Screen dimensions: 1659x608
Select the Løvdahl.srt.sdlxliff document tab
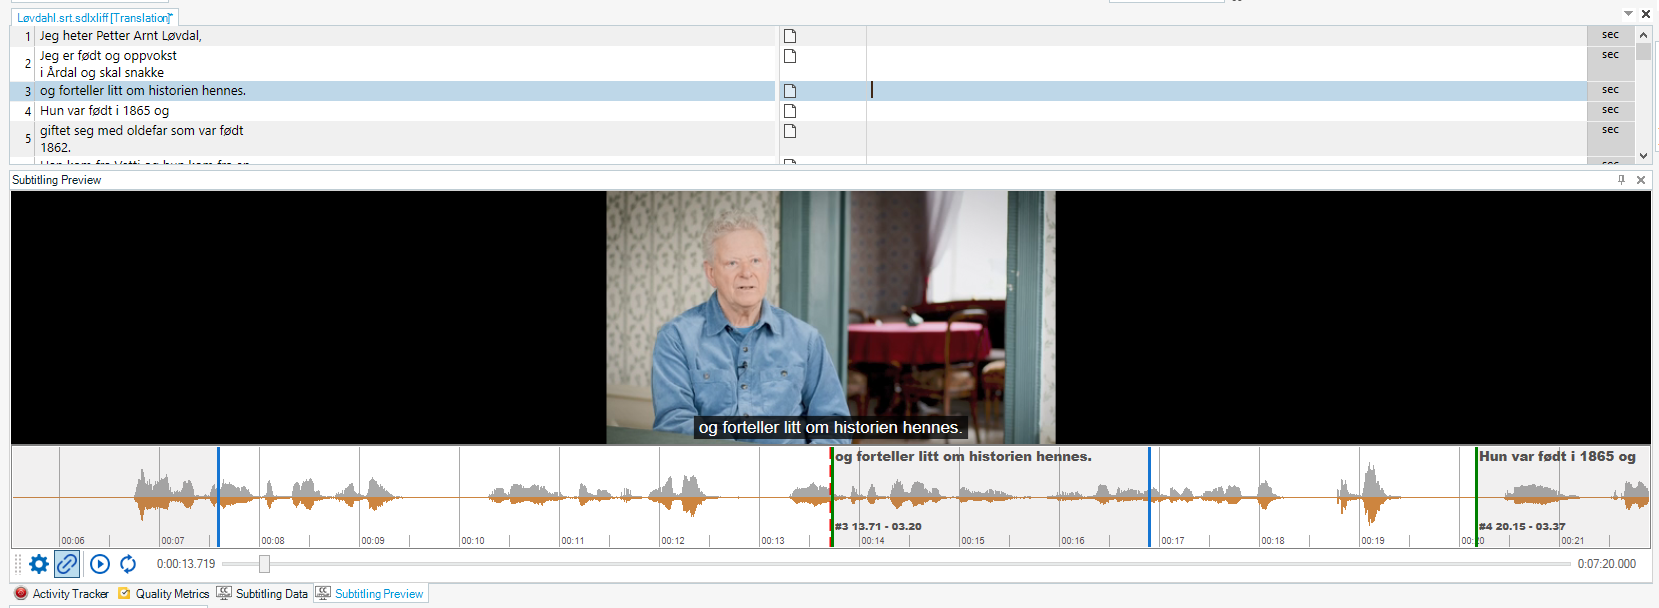tap(95, 18)
